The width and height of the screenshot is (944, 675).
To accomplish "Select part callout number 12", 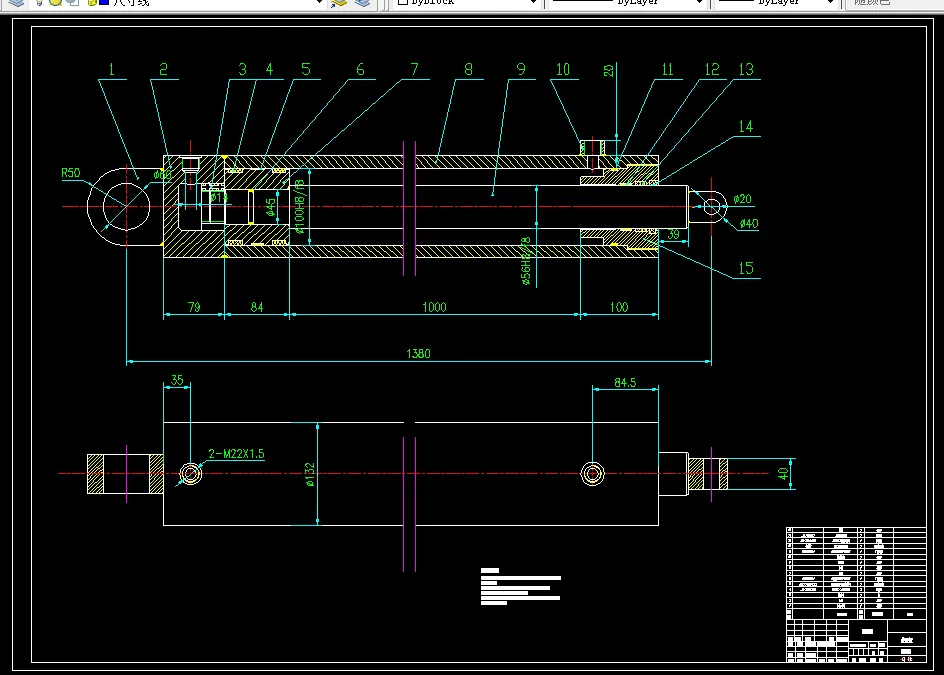I will (712, 70).
